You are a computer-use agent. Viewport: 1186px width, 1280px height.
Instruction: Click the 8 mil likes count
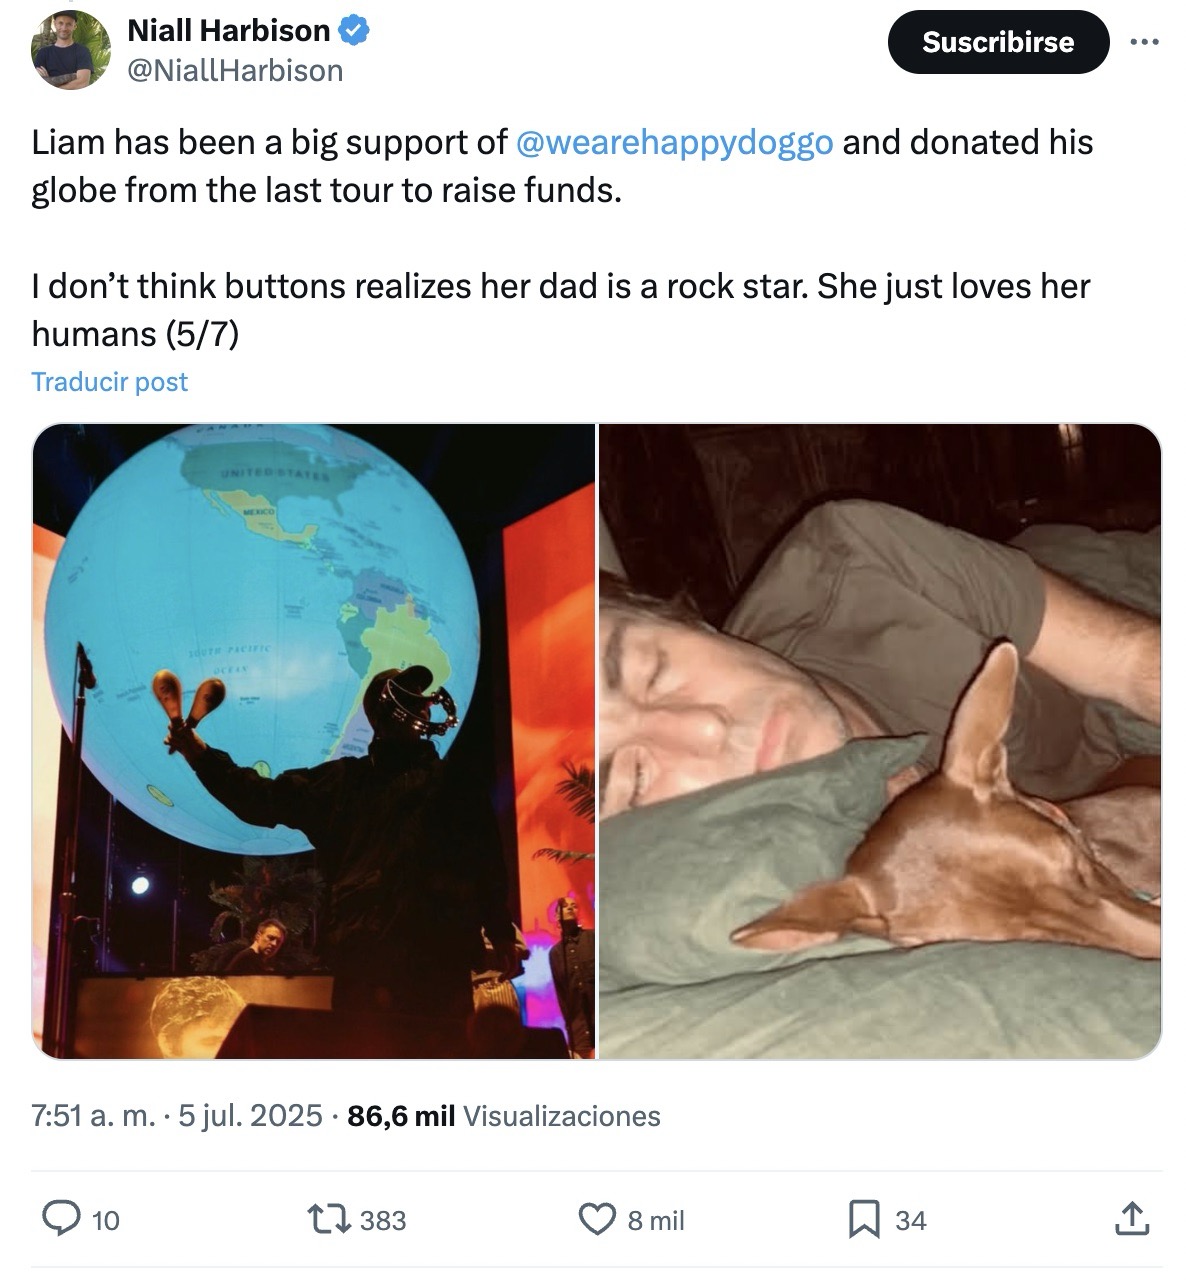click(656, 1220)
